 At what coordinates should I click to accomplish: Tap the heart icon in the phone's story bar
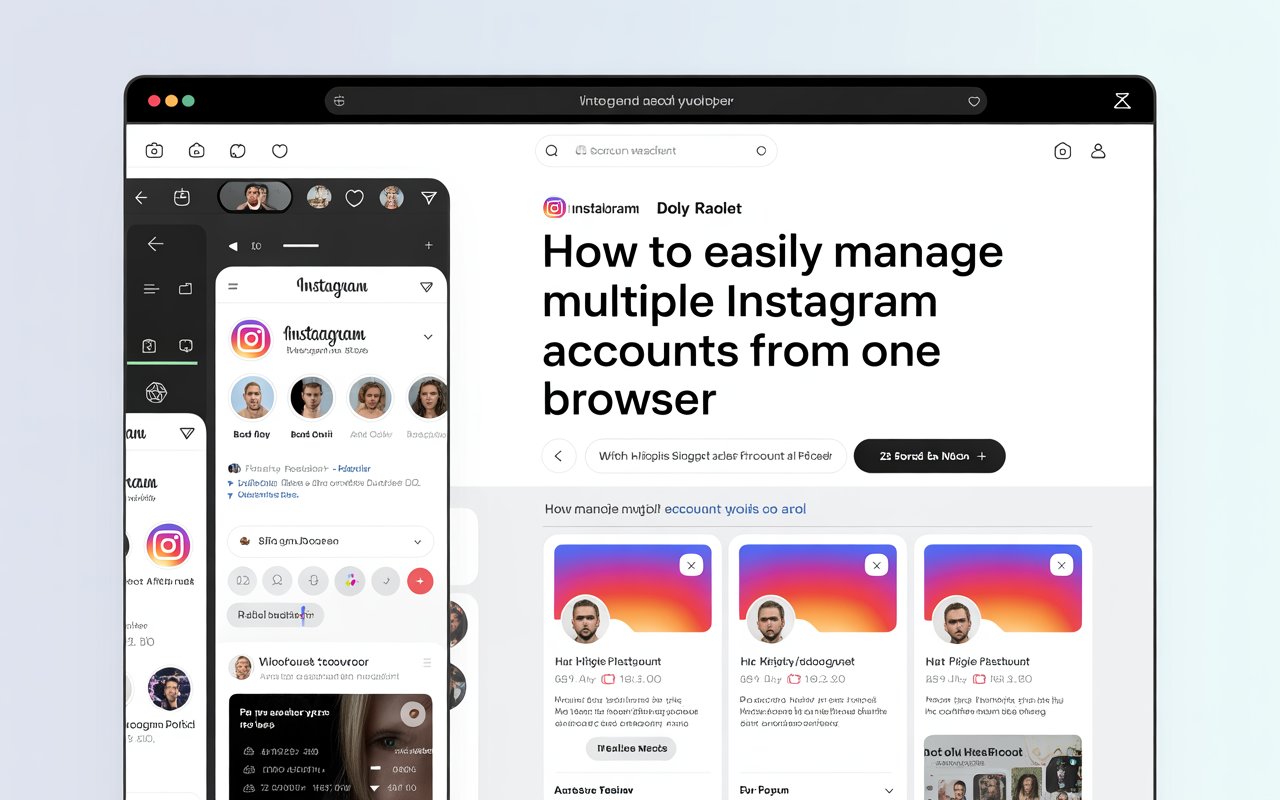355,197
